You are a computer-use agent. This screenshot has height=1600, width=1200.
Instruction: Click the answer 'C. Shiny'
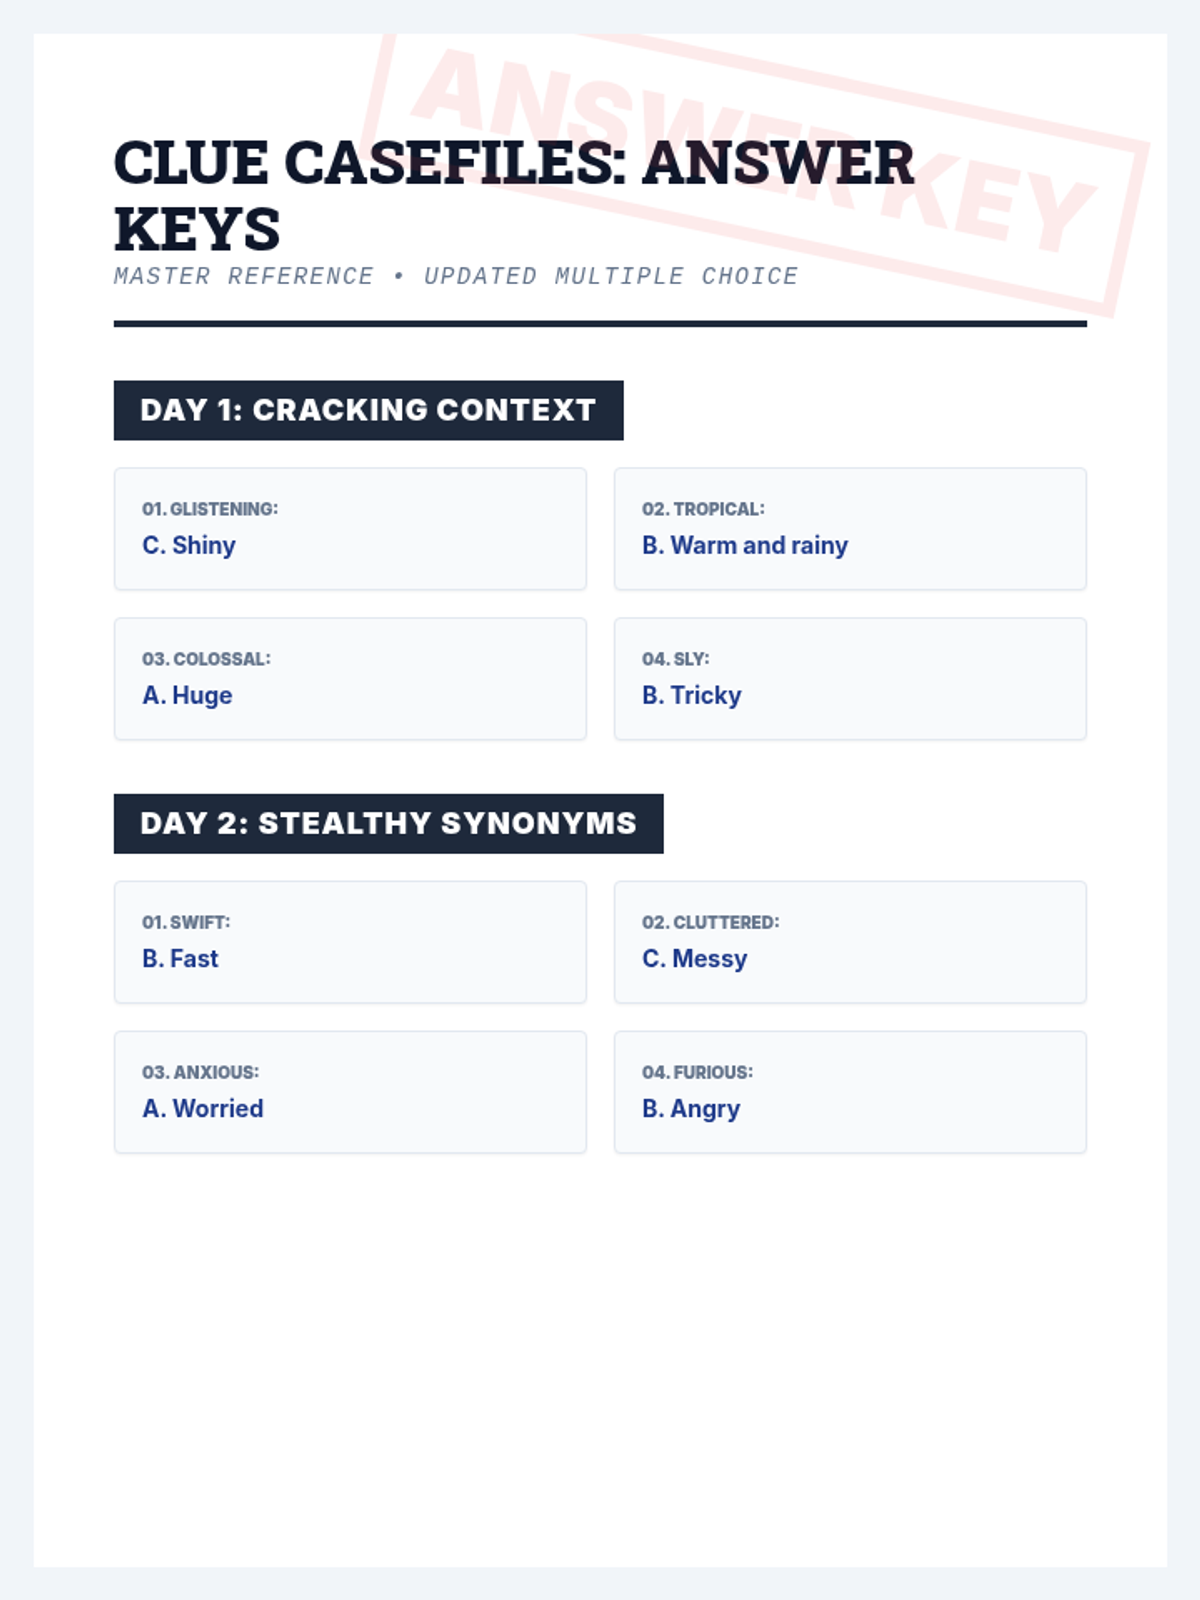click(189, 545)
